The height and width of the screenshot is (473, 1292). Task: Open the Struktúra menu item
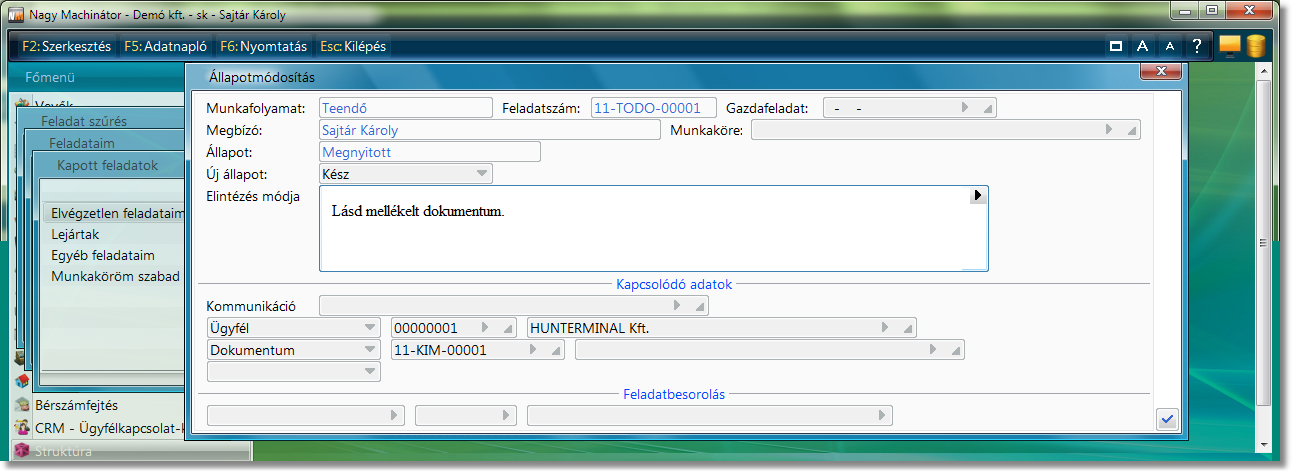coord(63,451)
